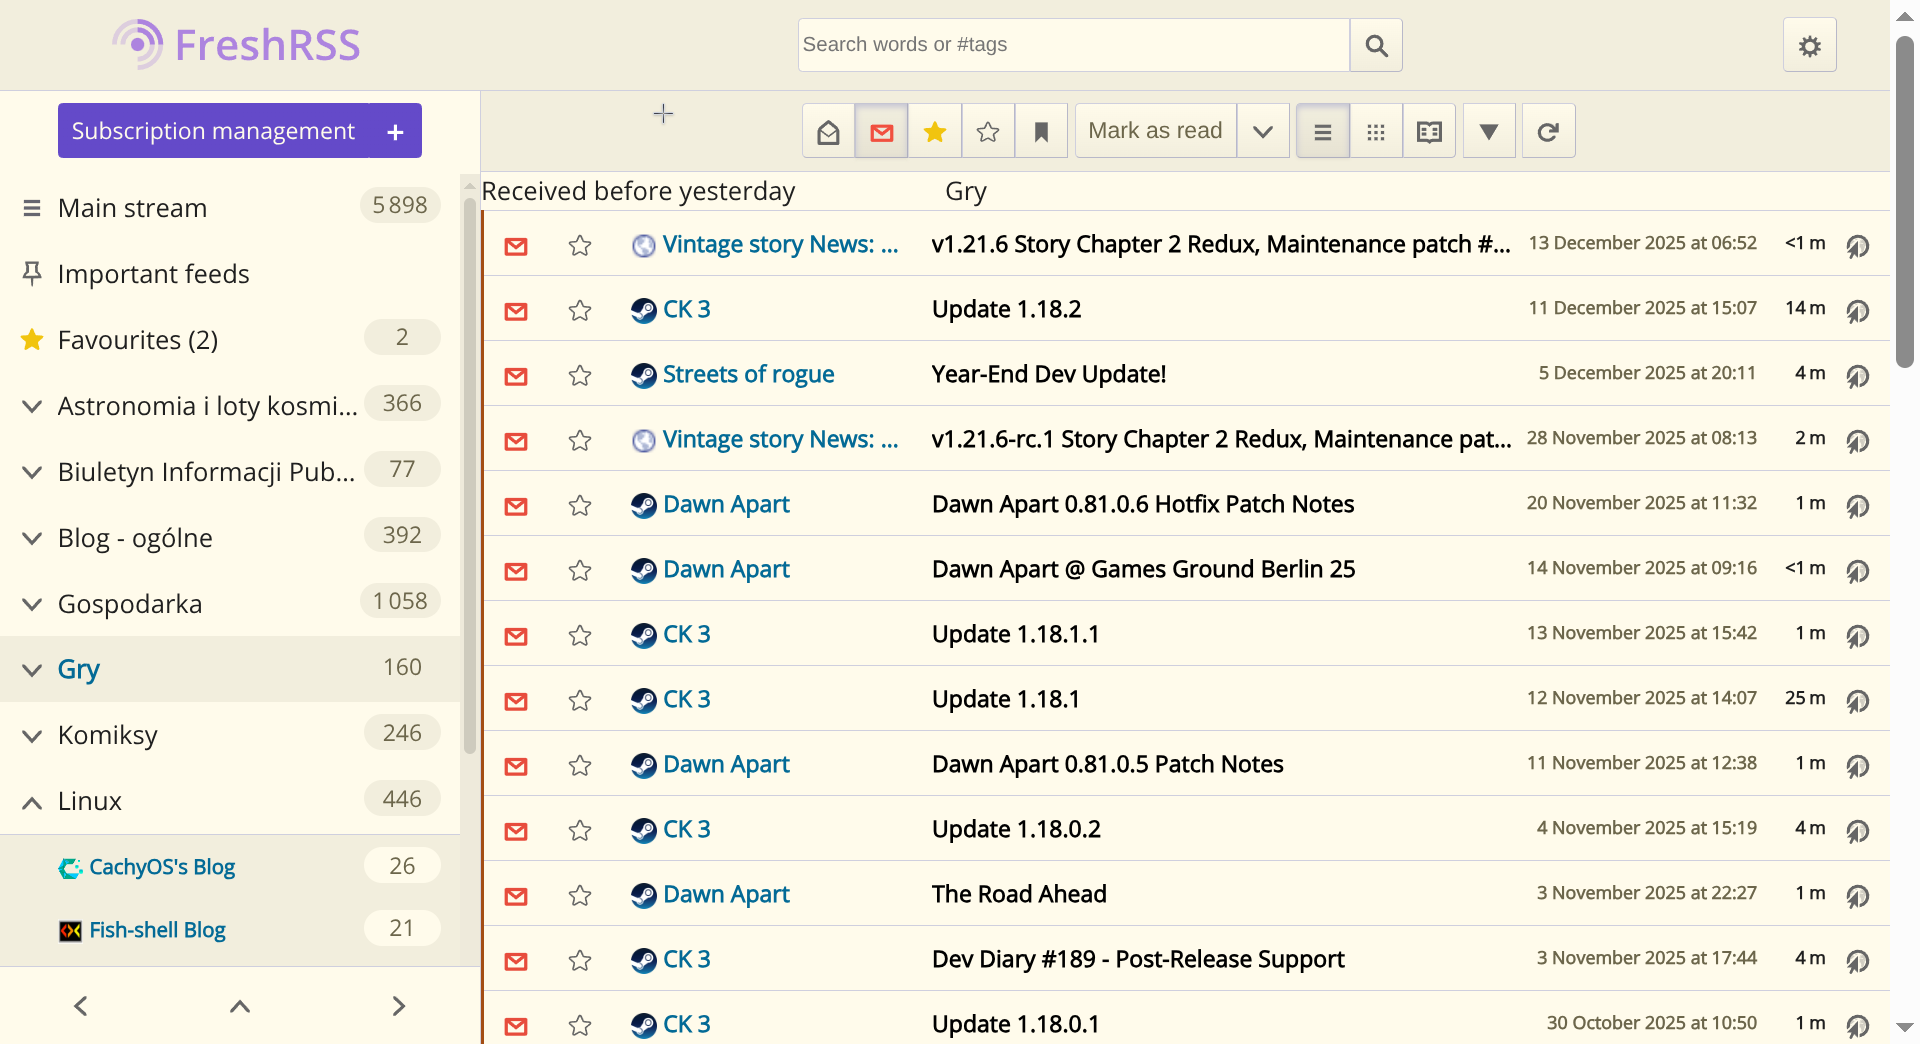Viewport: 1920px width, 1044px height.
Task: Open the bookmark queries menu
Action: (1041, 131)
